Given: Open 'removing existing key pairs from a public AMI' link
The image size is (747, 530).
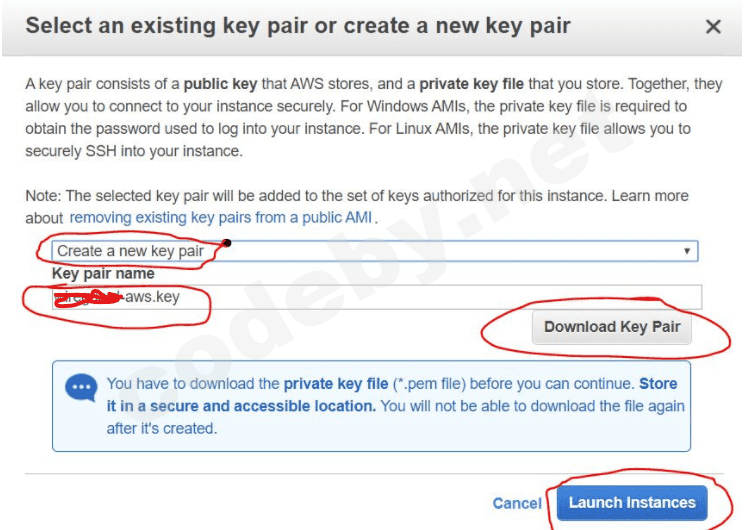Looking at the screenshot, I should [x=222, y=217].
